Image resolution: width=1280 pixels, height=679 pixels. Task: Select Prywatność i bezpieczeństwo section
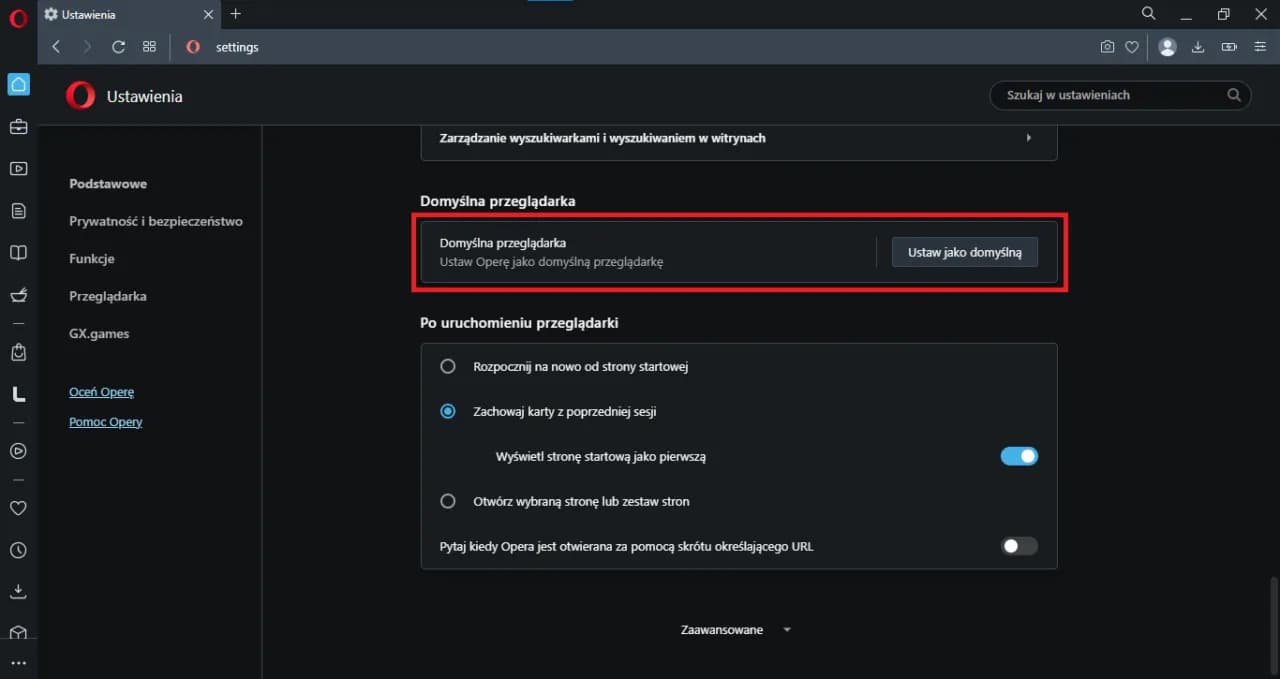[x=156, y=221]
